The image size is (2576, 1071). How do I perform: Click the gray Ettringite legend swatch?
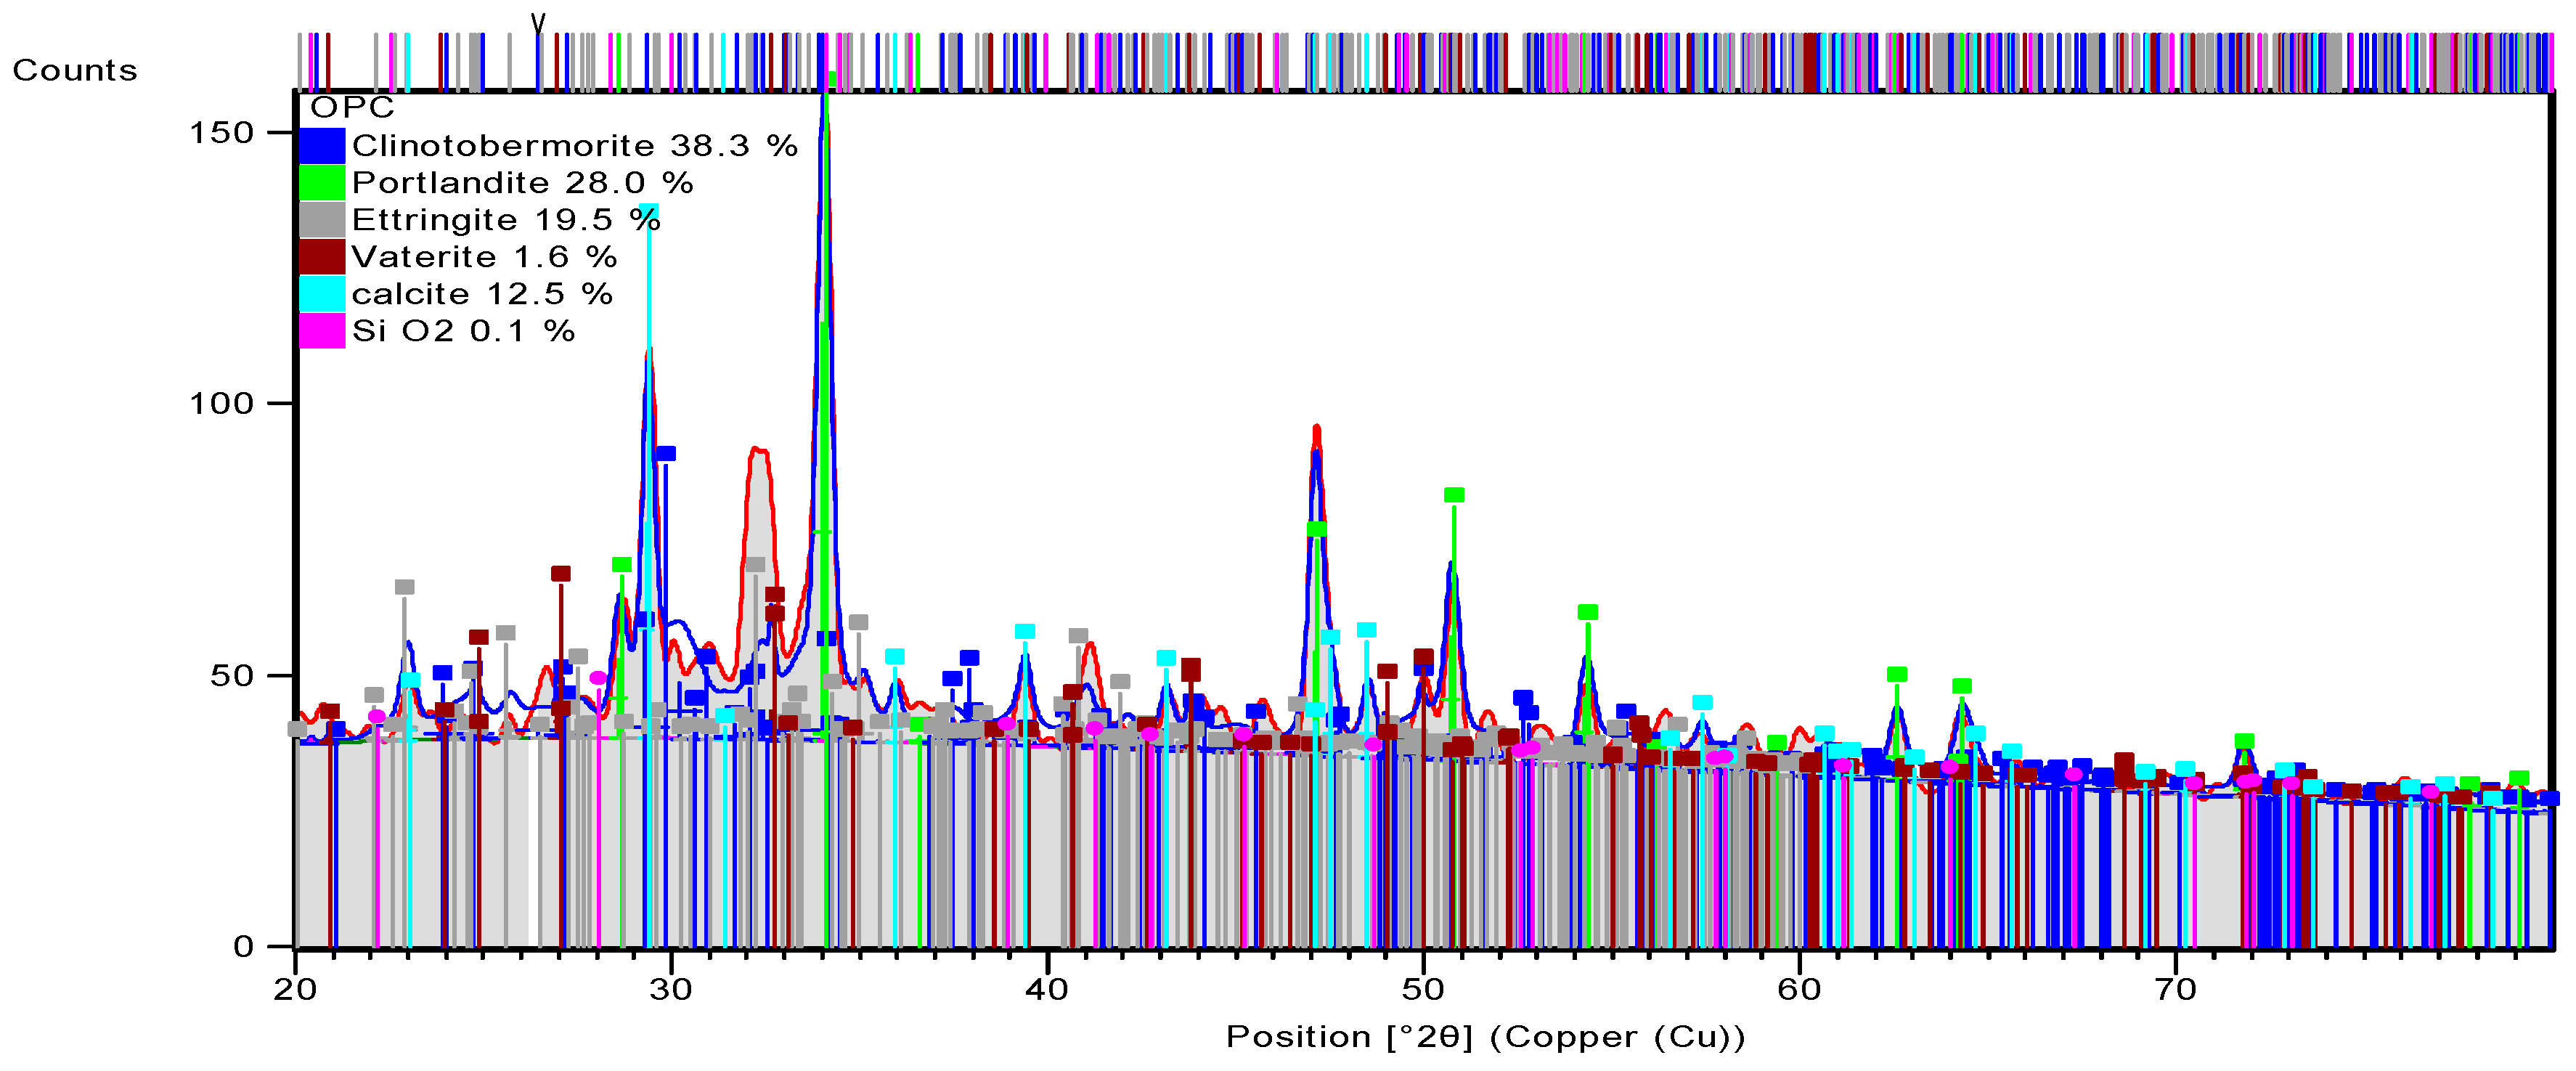coord(322,220)
